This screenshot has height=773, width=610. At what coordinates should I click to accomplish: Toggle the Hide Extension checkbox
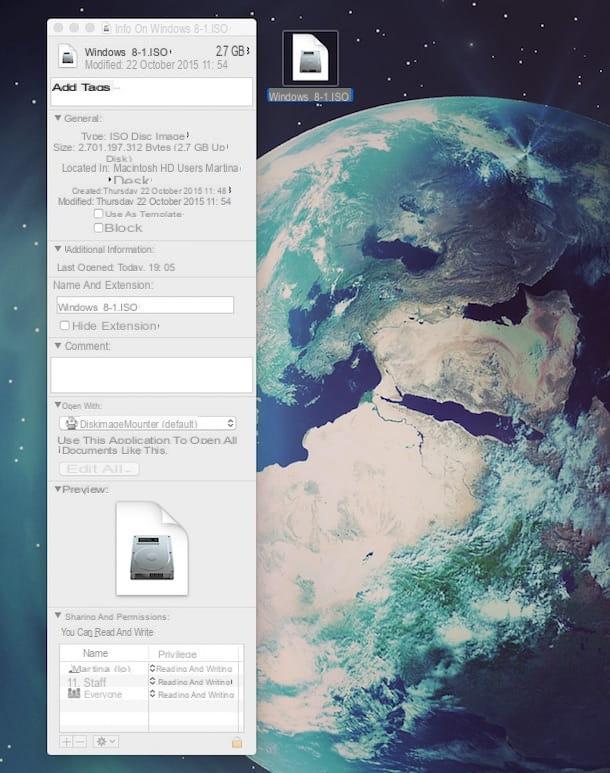pos(64,325)
